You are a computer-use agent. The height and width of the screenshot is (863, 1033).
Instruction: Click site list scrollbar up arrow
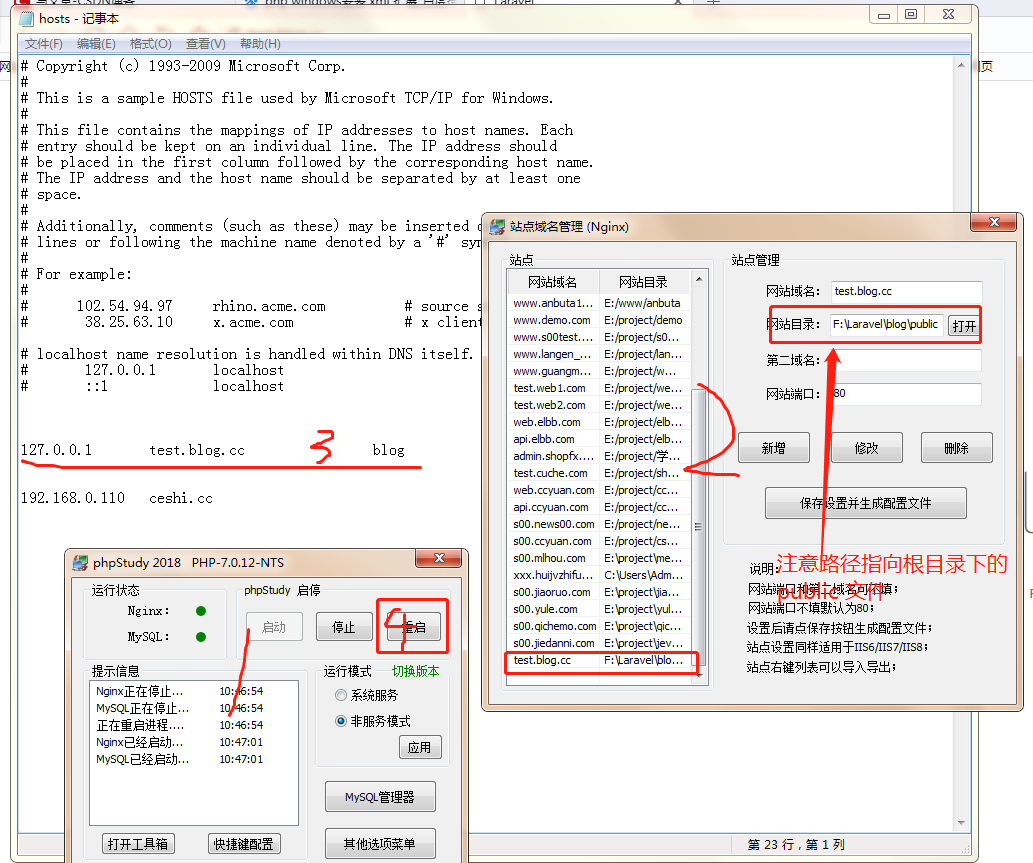point(699,280)
